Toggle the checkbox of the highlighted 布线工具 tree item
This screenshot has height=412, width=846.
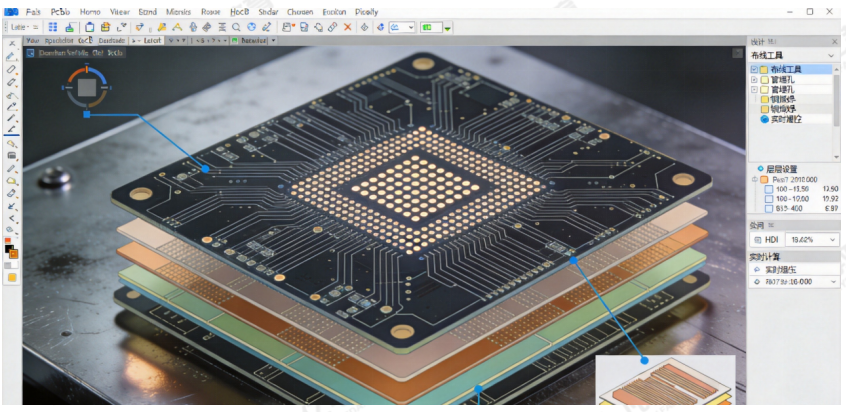coord(754,69)
